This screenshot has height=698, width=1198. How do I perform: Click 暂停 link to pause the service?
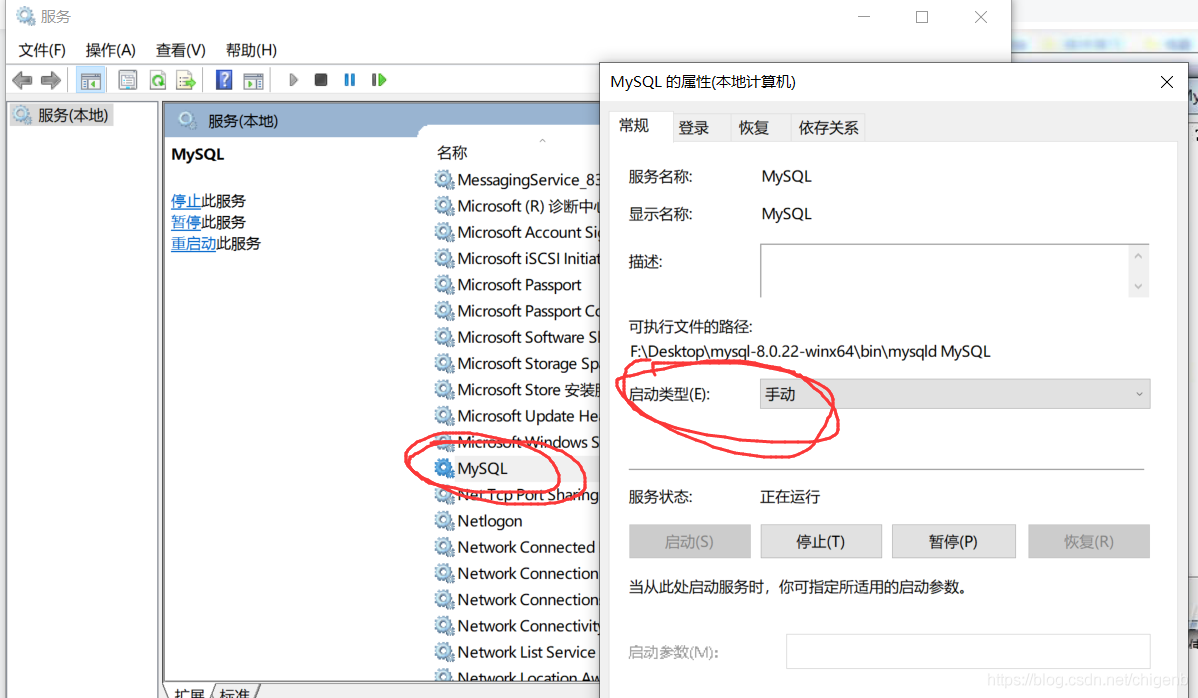pos(186,222)
